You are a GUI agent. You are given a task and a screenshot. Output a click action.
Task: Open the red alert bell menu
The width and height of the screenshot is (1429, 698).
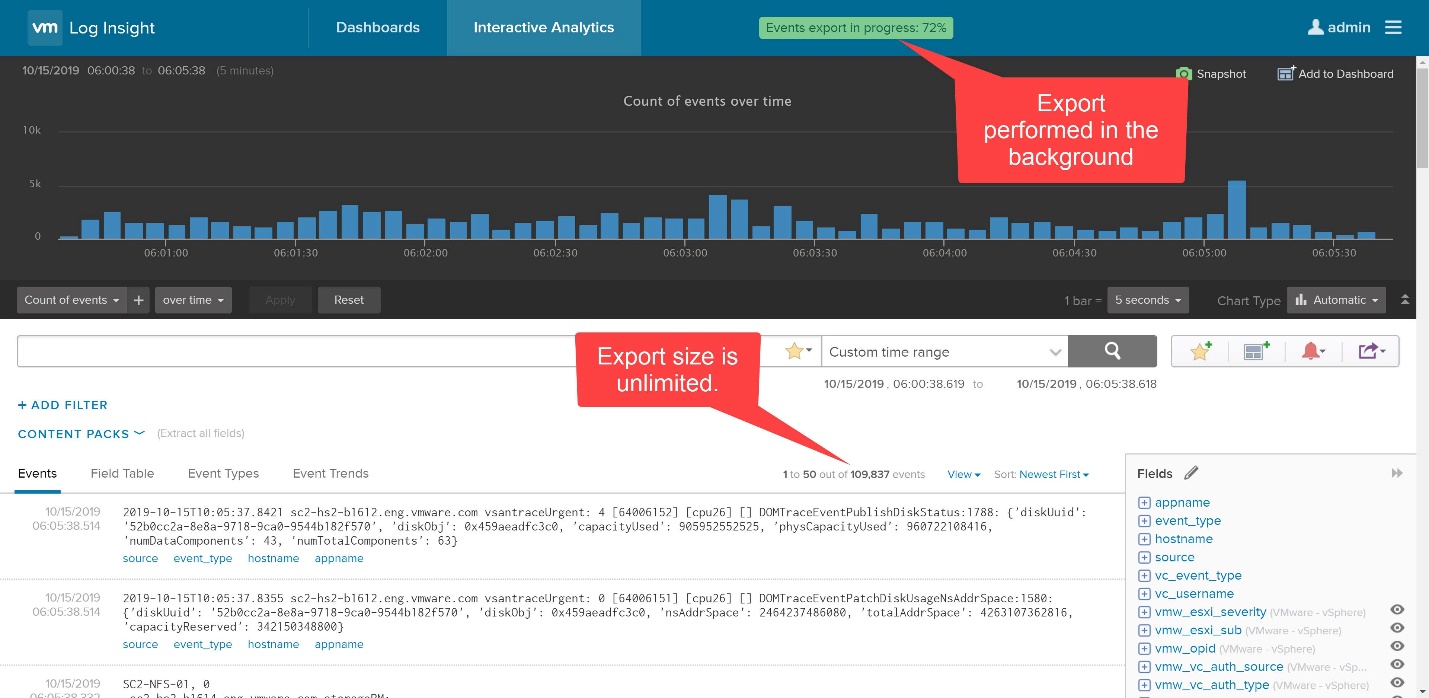(x=1313, y=351)
